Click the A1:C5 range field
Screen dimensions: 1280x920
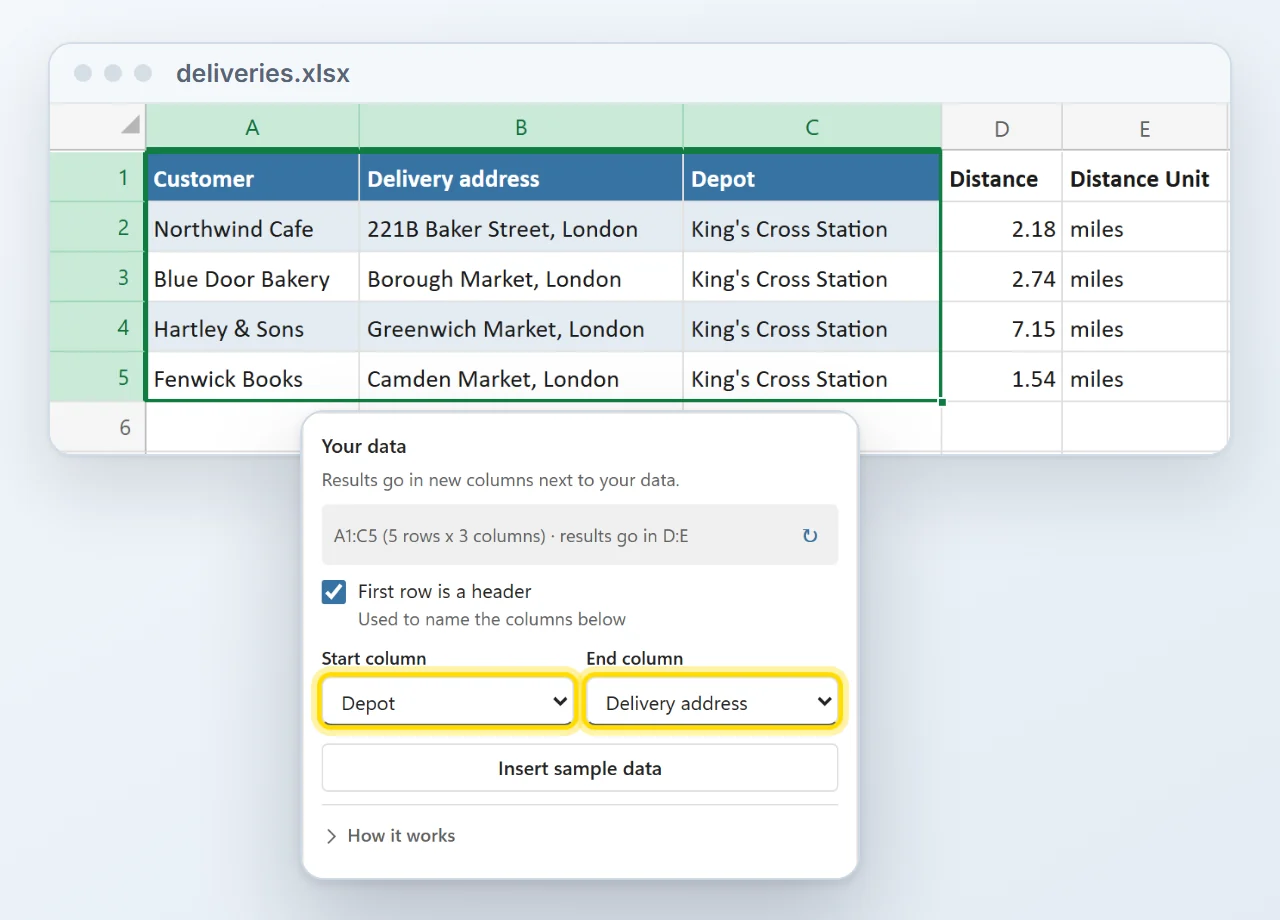click(x=580, y=535)
